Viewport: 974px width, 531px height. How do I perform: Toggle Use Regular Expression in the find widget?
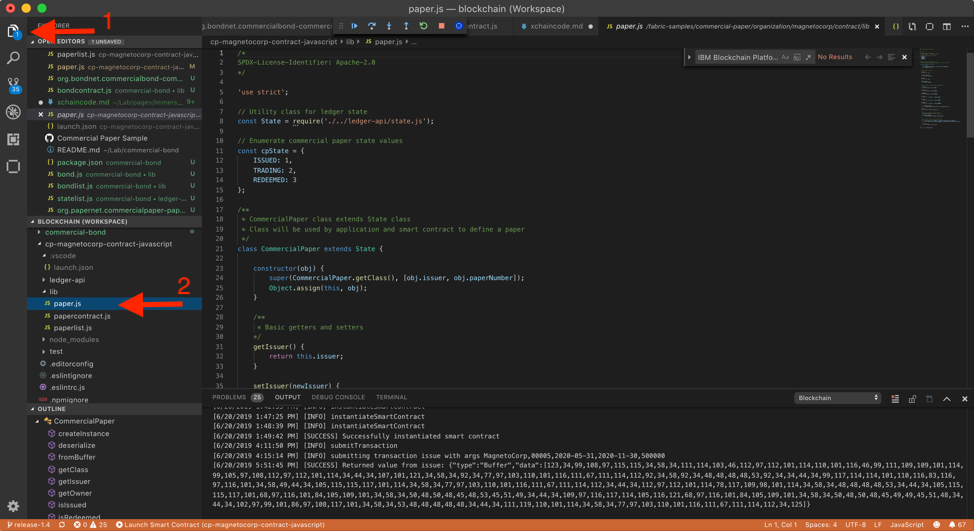point(808,57)
